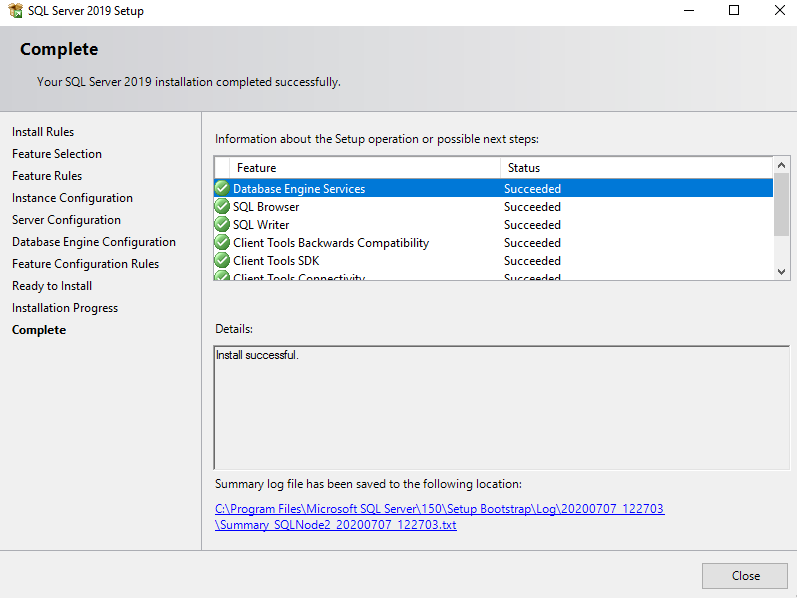Click the Database Engine Configuration step
Viewport: 797px width, 598px height.
pyautogui.click(x=94, y=242)
